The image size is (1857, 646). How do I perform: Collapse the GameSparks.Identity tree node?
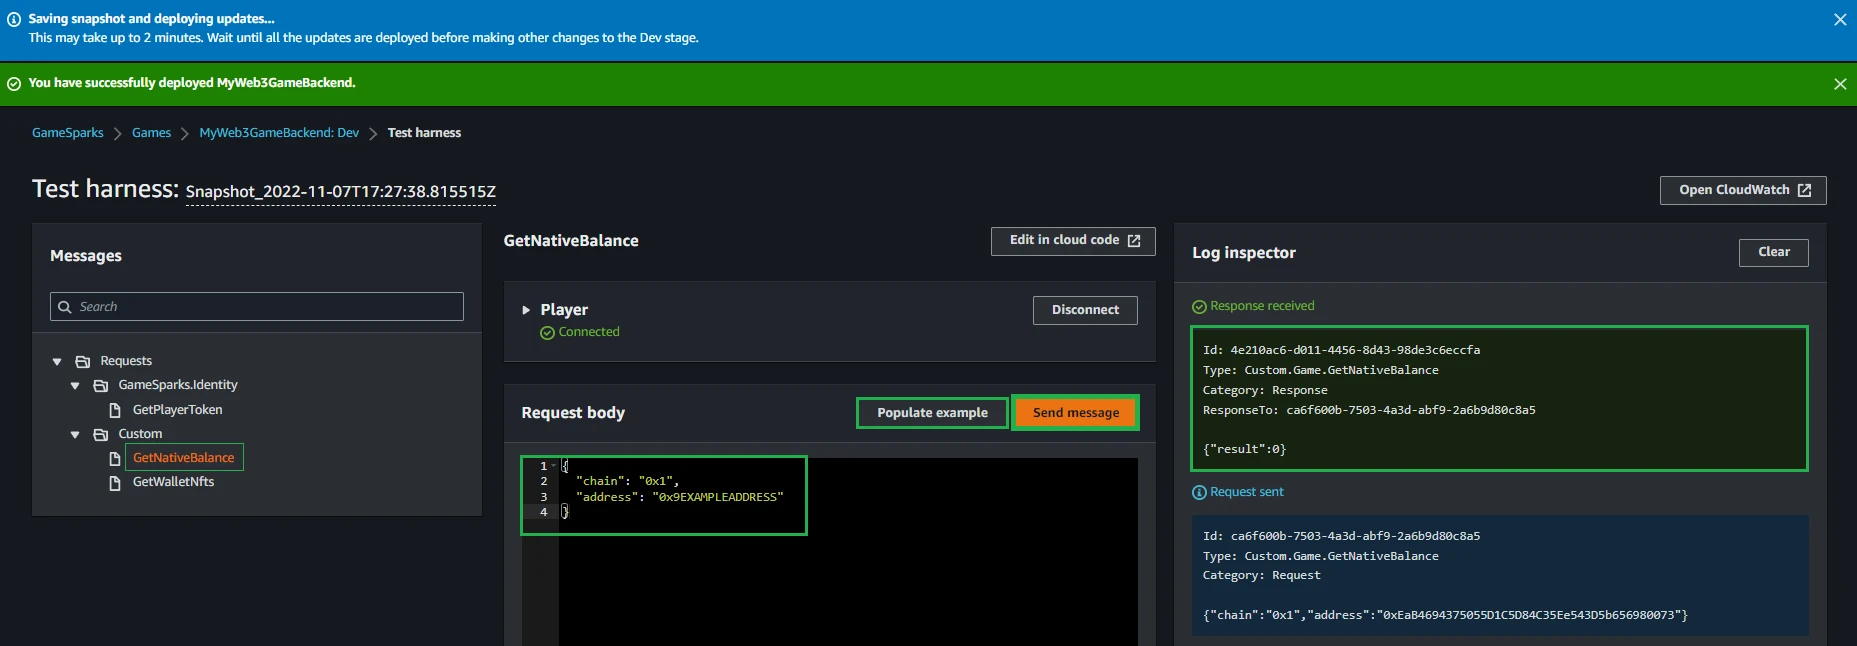75,385
